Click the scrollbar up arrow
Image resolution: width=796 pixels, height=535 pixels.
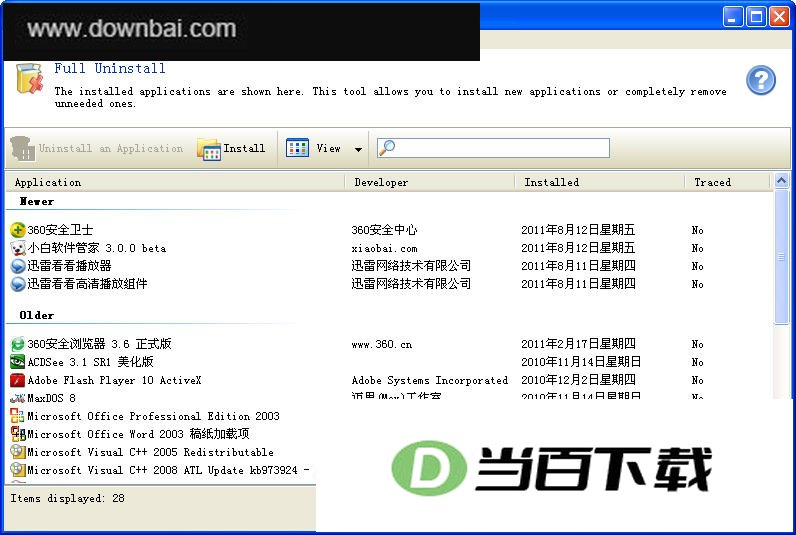click(x=782, y=180)
